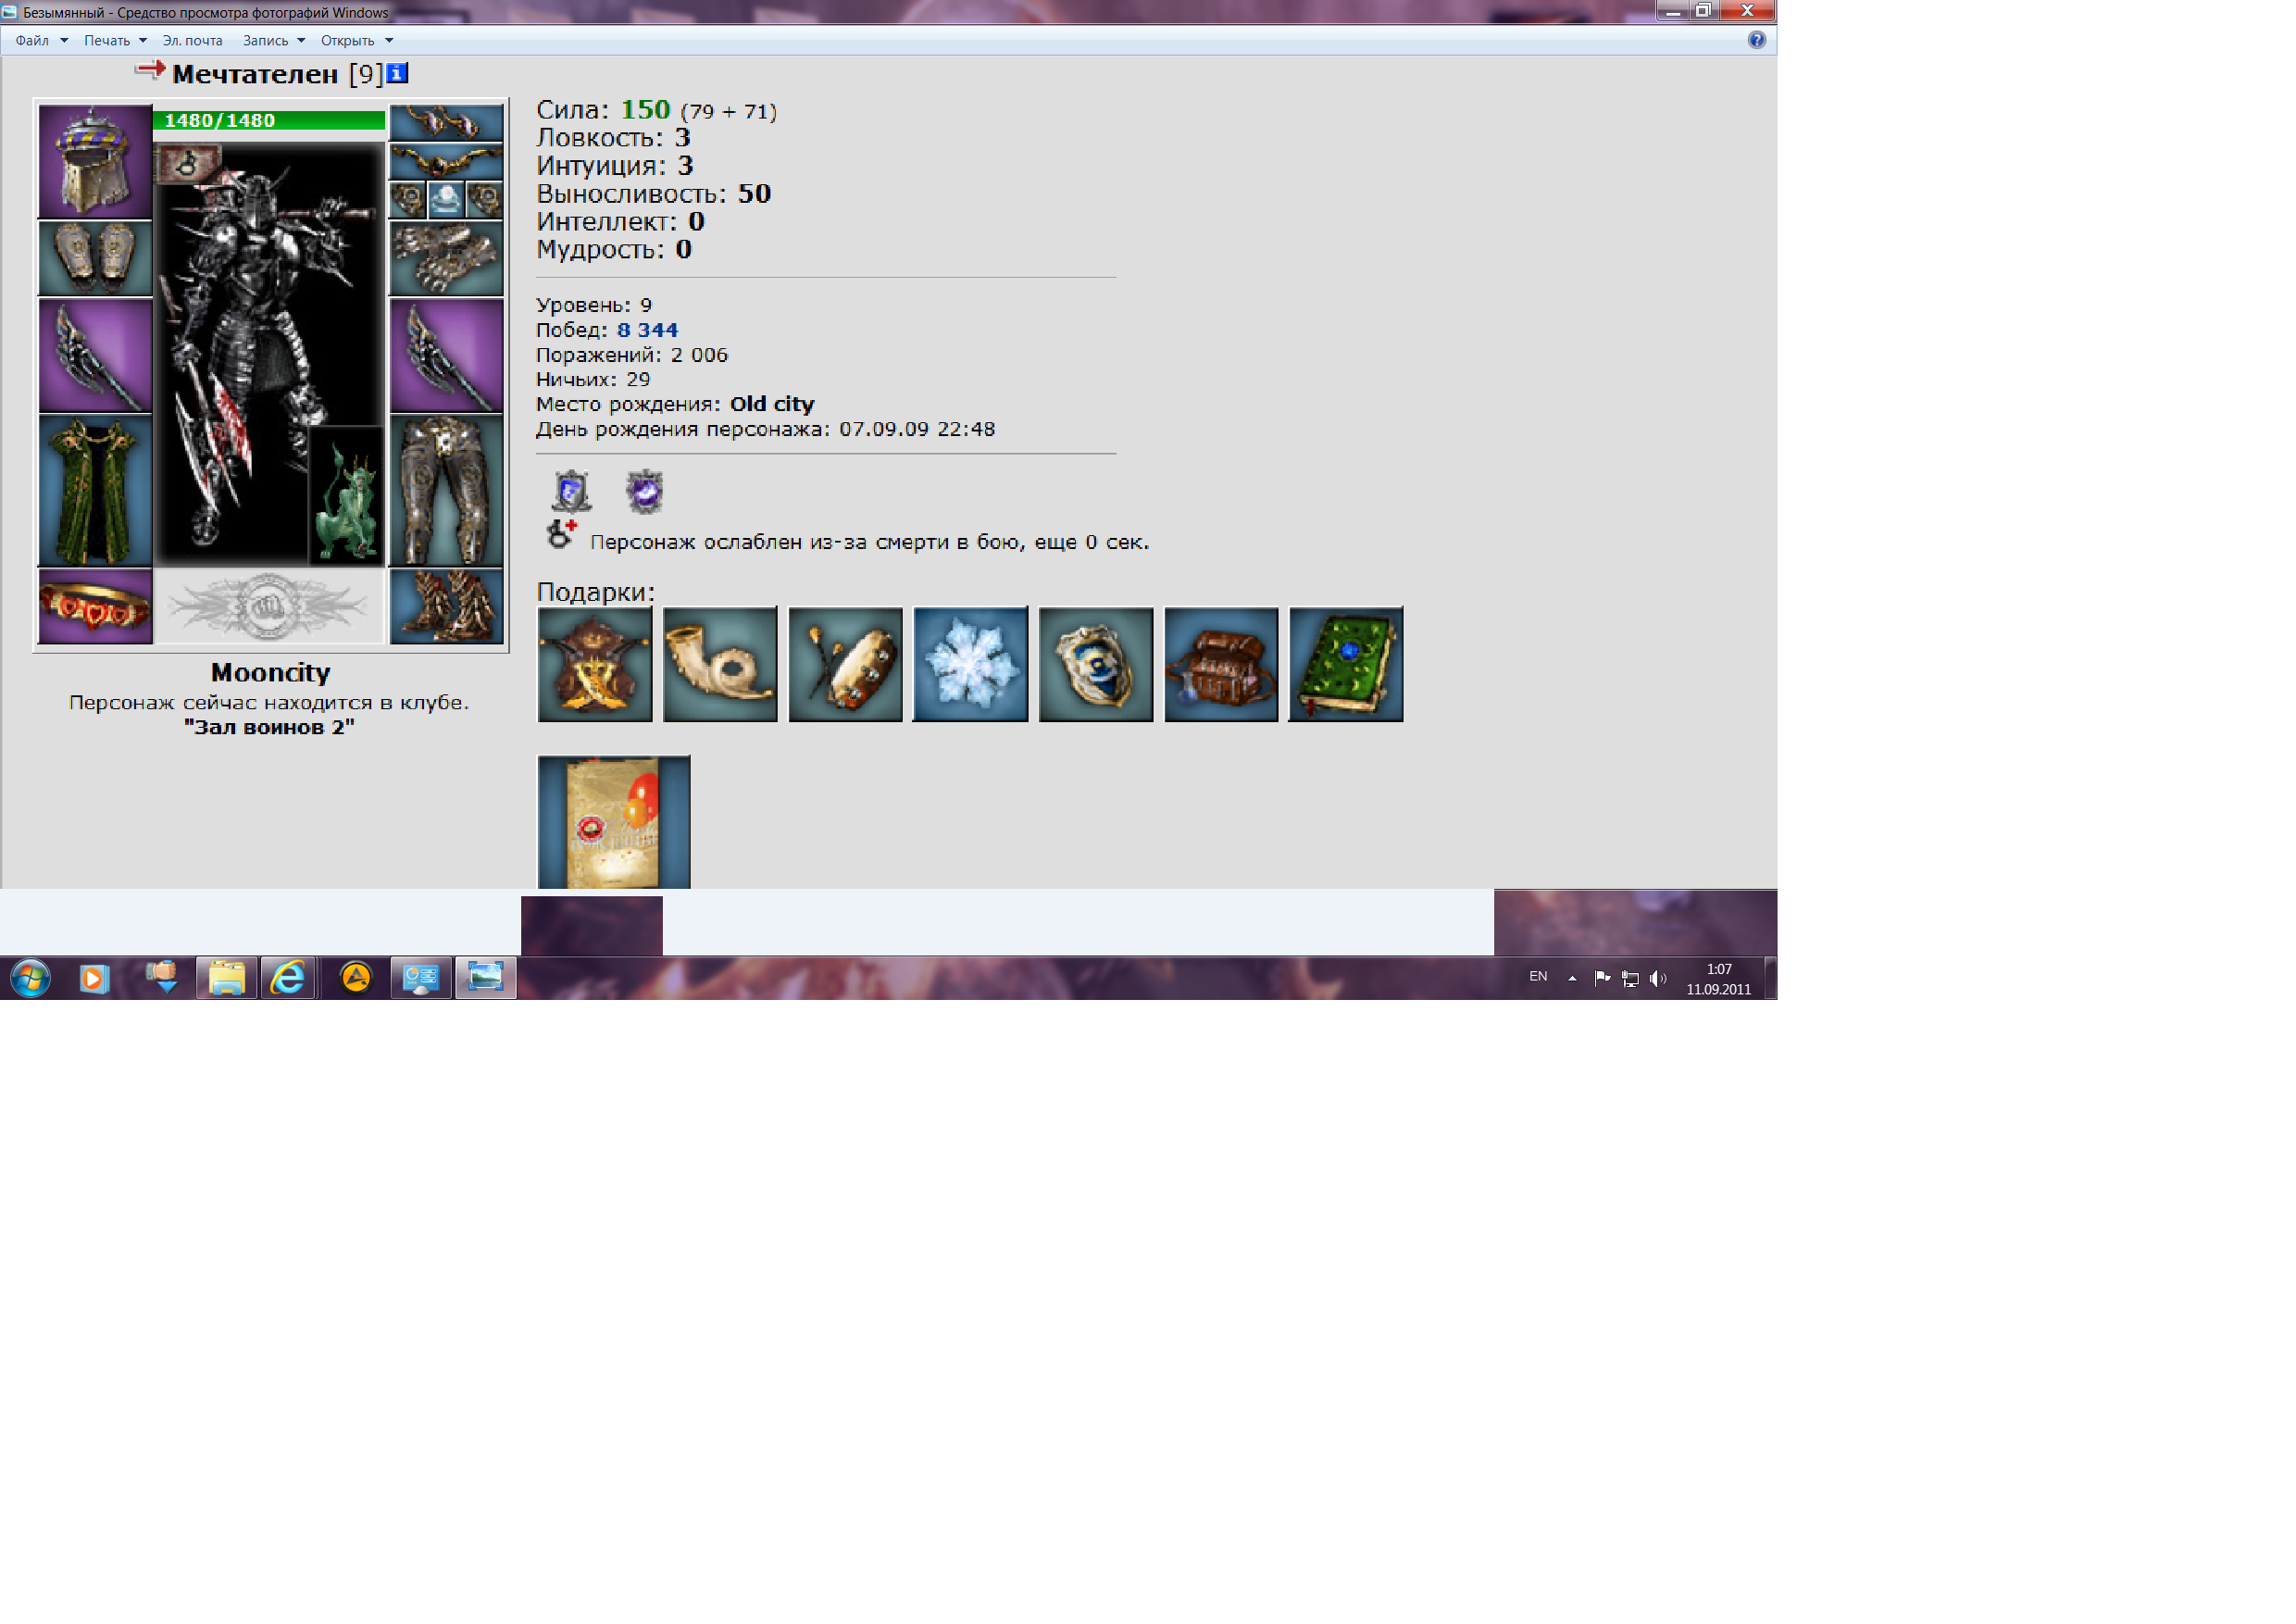Click the first ring slot

point(408,200)
